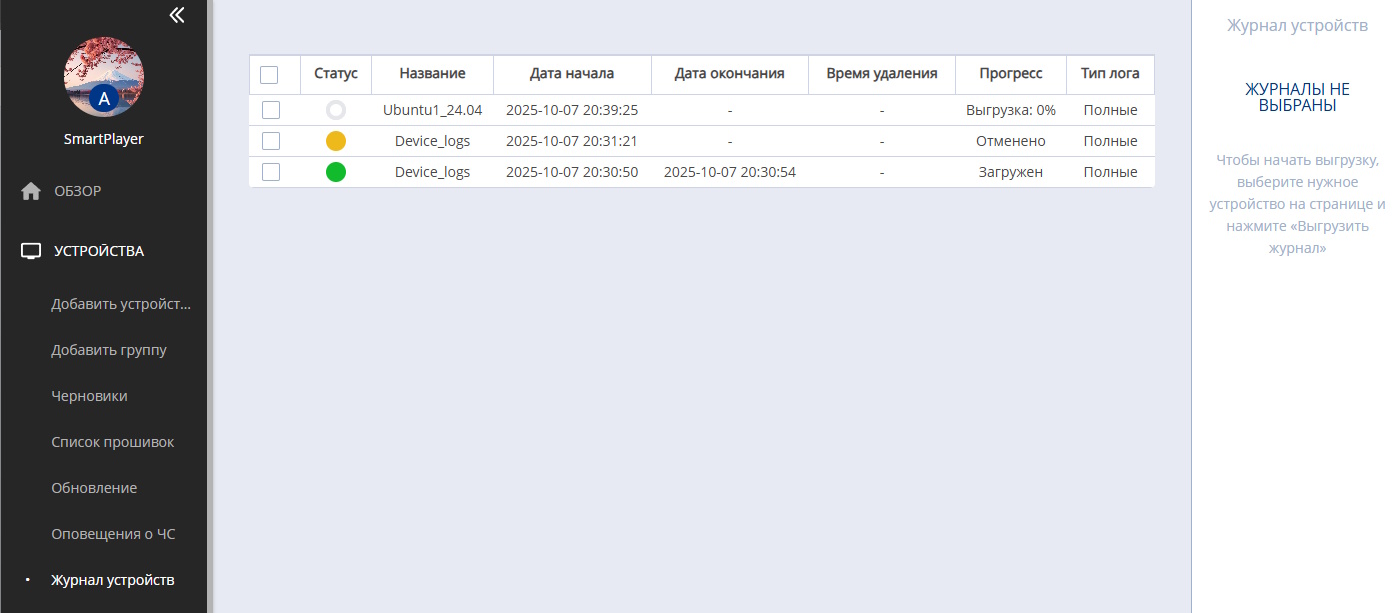Click the Прогресс column header
This screenshot has height=613, width=1400.
coord(1010,74)
